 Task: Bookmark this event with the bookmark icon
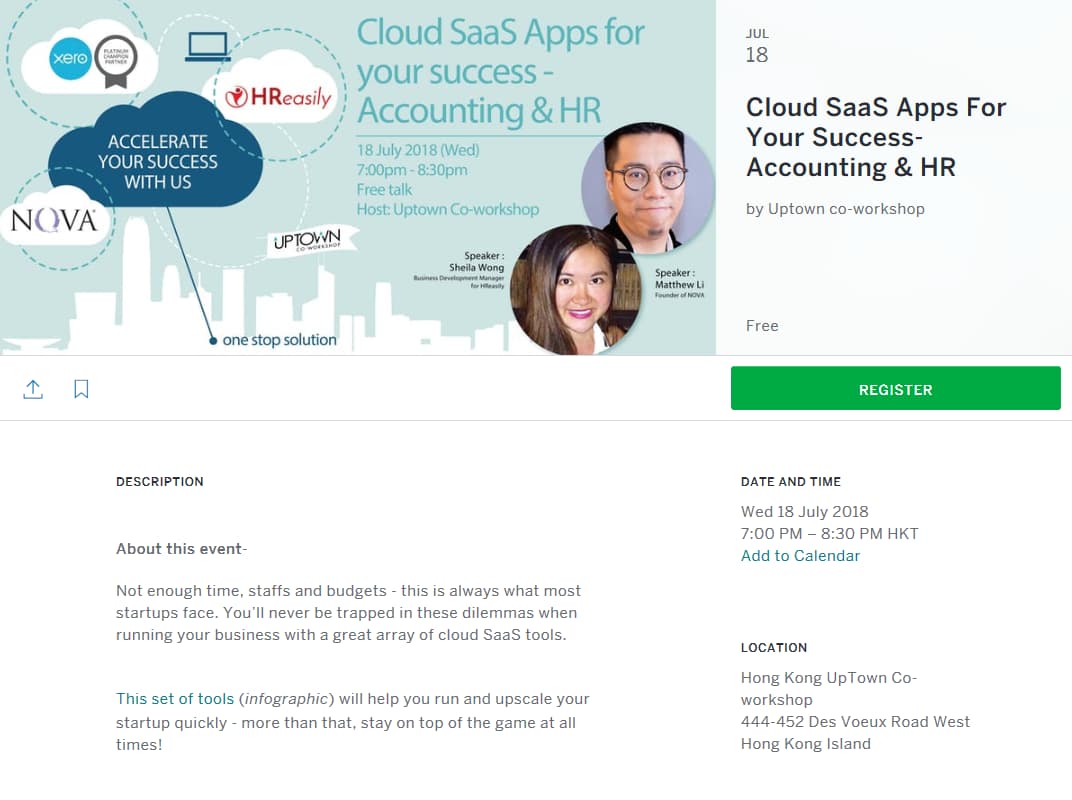[81, 389]
